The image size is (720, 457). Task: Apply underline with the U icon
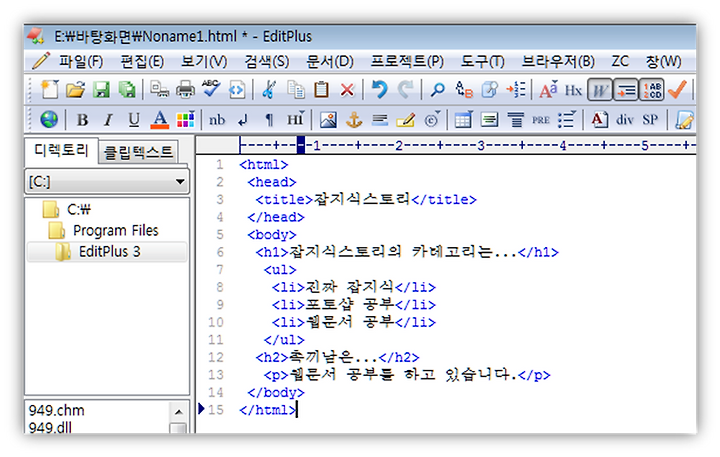click(134, 120)
